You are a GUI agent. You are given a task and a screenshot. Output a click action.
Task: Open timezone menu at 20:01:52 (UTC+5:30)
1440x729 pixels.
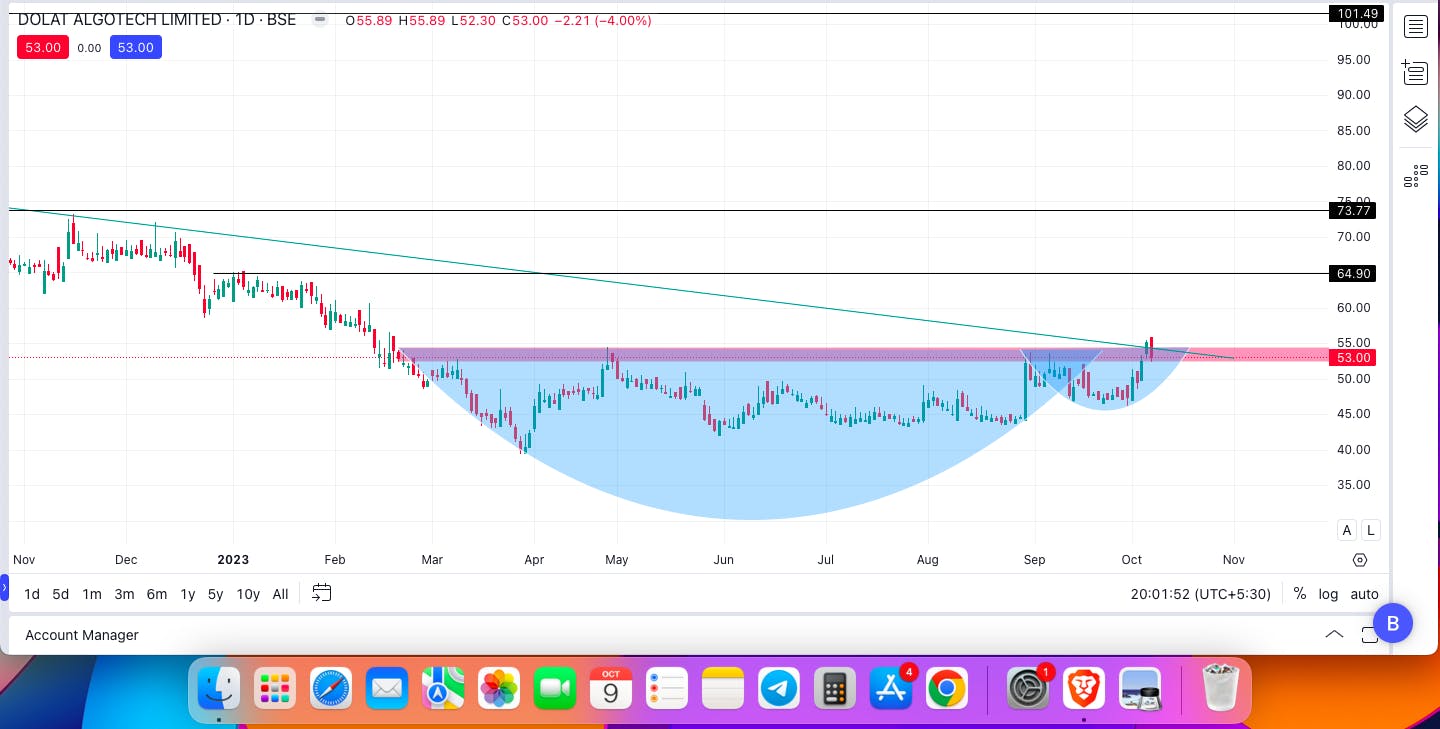1201,594
